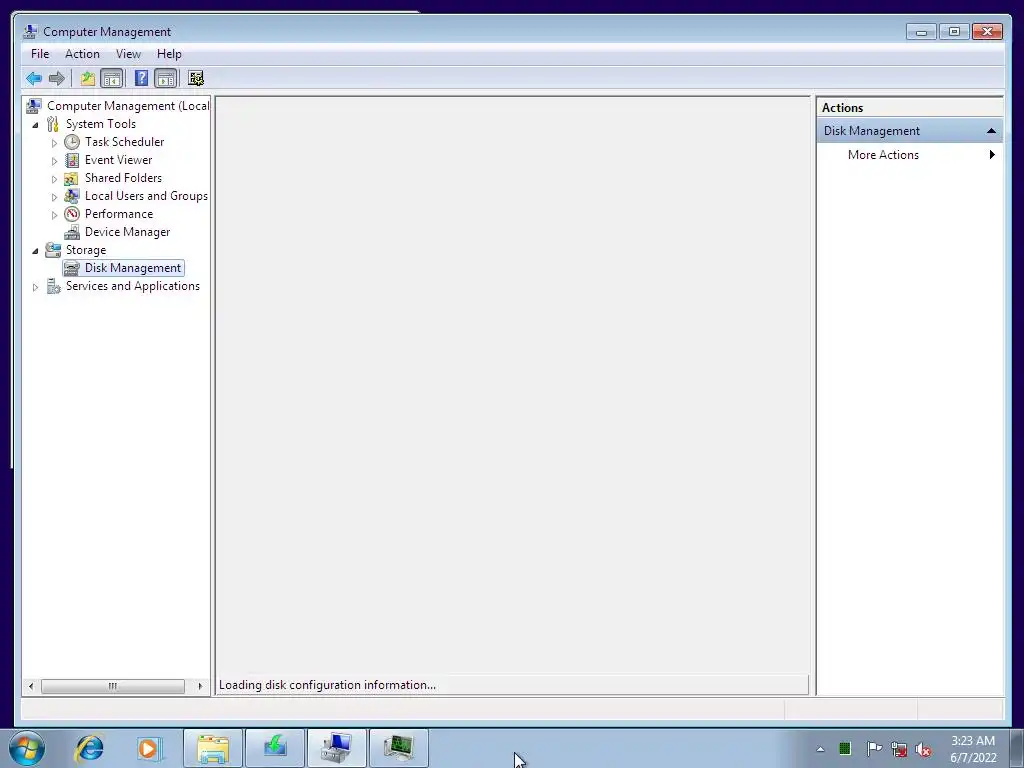1024x768 pixels.
Task: Select the Device Manager tree item
Action: pos(127,232)
